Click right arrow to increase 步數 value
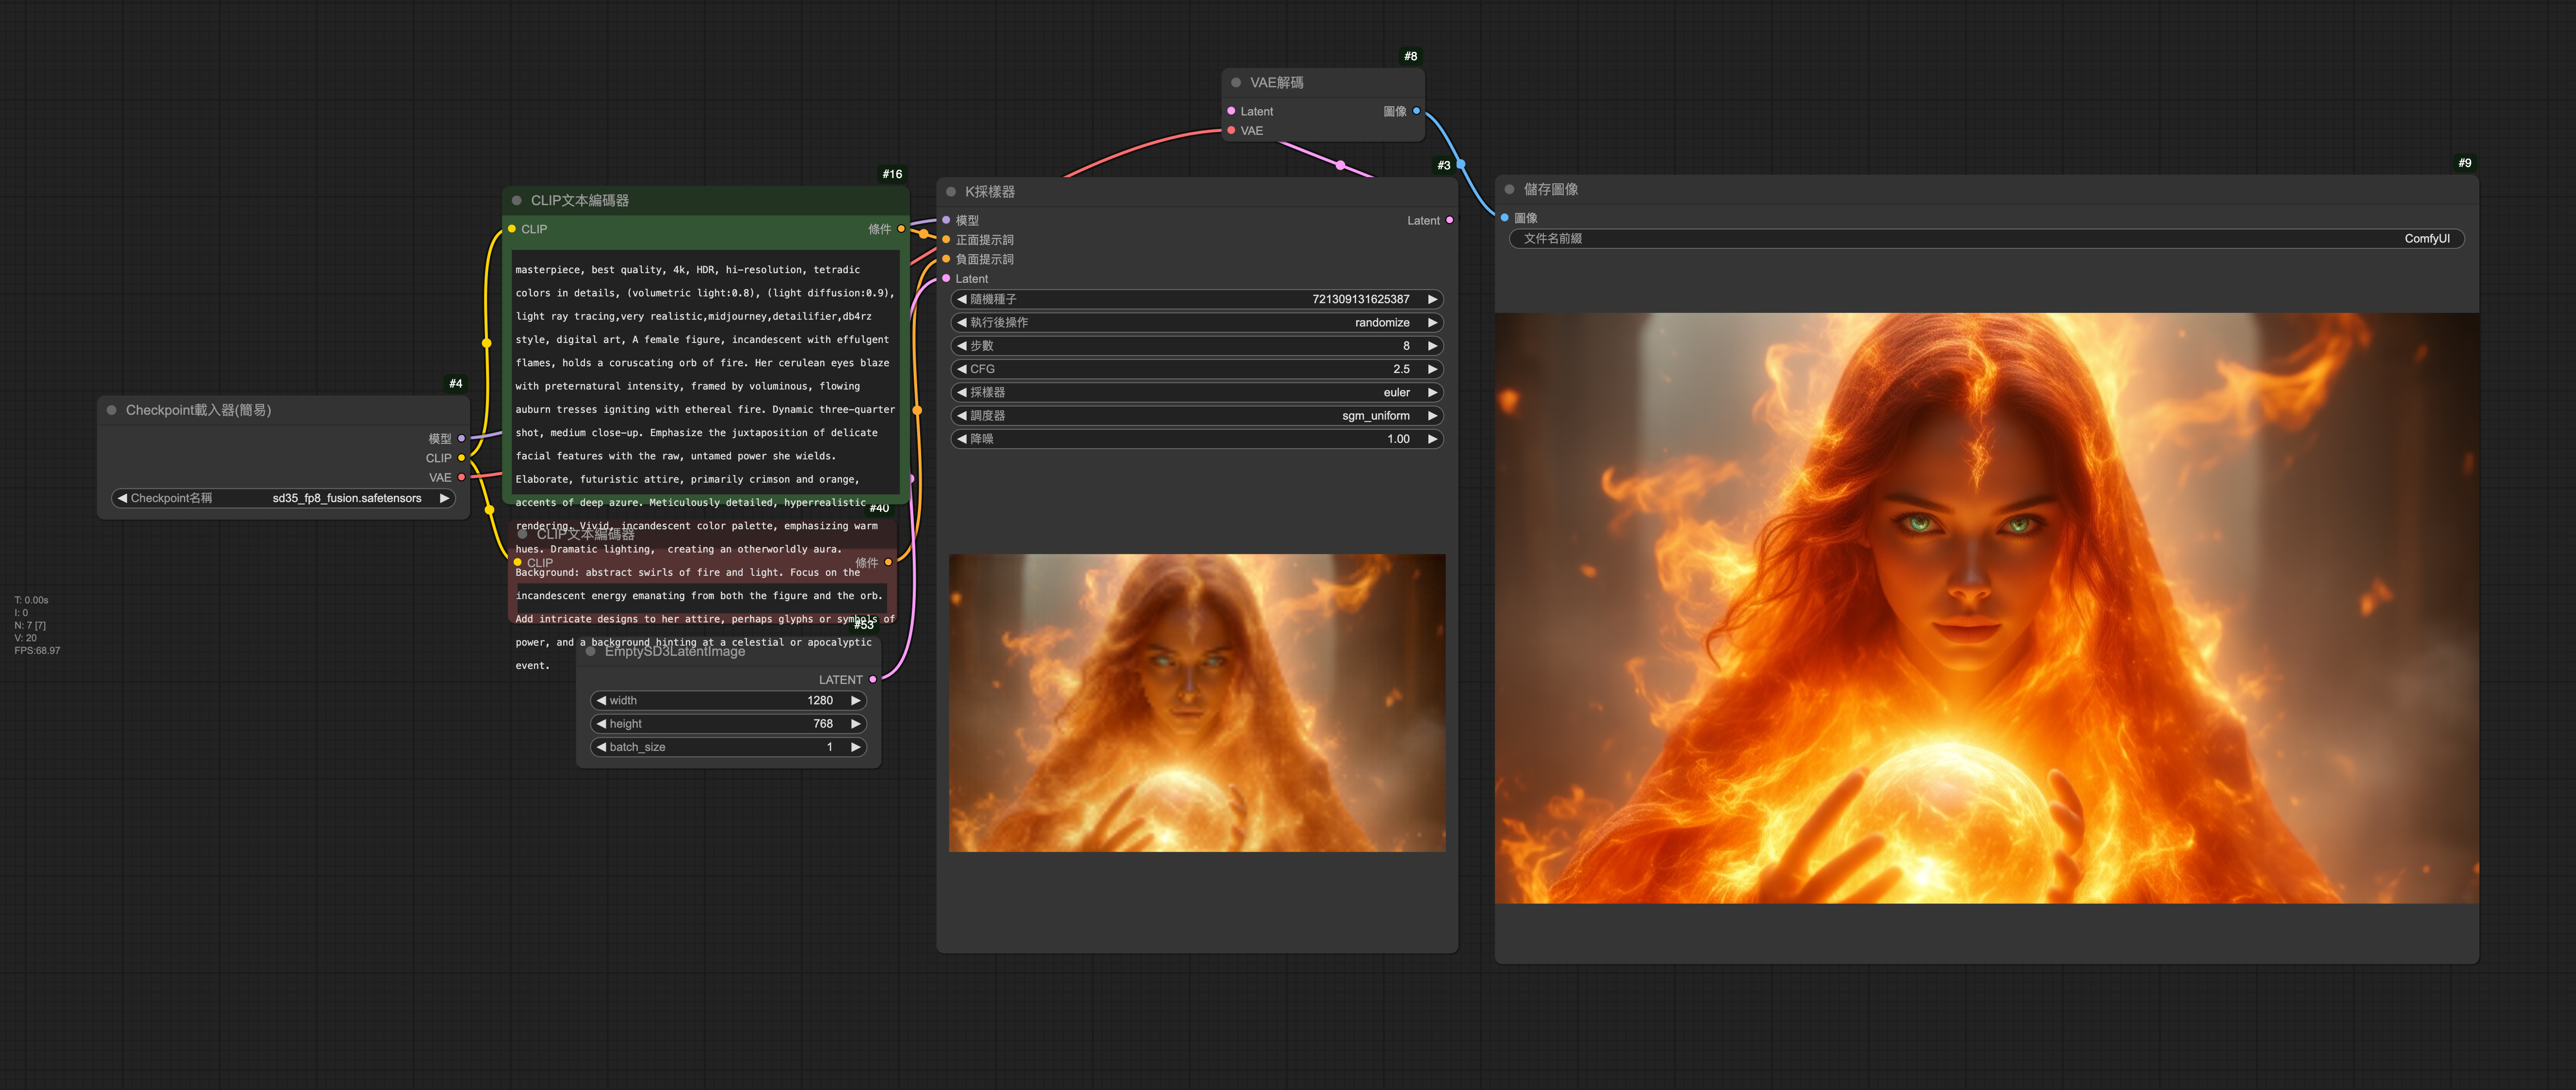2576x1090 pixels. (1433, 345)
